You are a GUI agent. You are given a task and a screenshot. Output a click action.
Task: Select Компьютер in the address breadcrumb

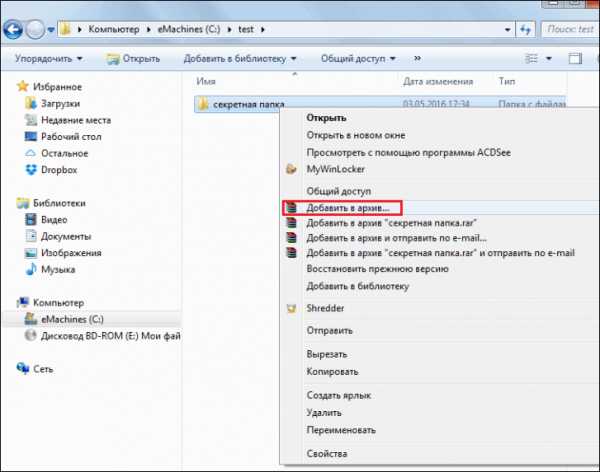click(x=114, y=29)
